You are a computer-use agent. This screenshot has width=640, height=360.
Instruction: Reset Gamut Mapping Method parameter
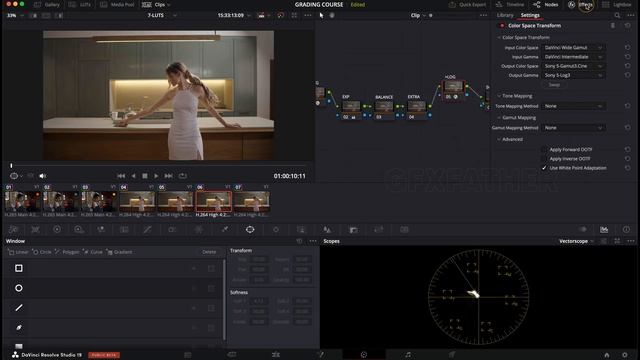coord(627,128)
